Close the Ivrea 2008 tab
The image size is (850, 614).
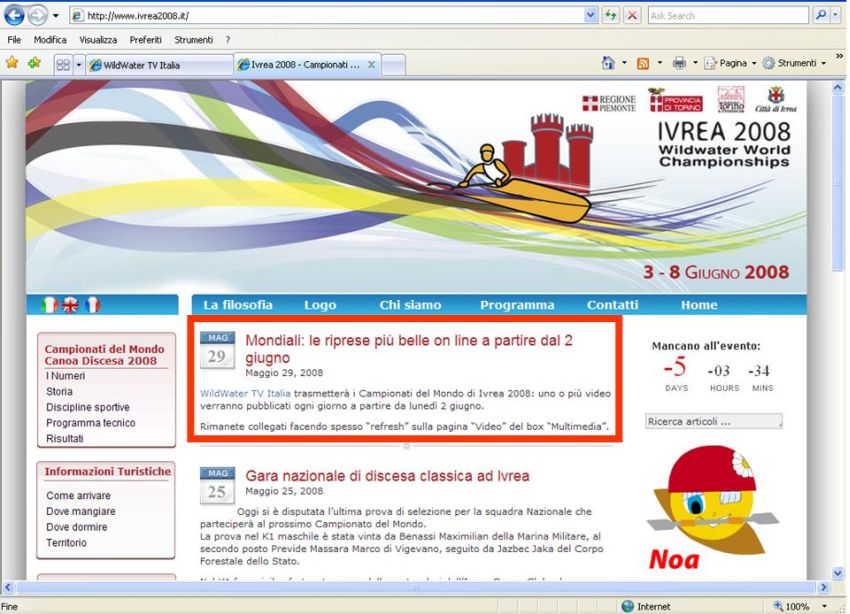pos(371,64)
